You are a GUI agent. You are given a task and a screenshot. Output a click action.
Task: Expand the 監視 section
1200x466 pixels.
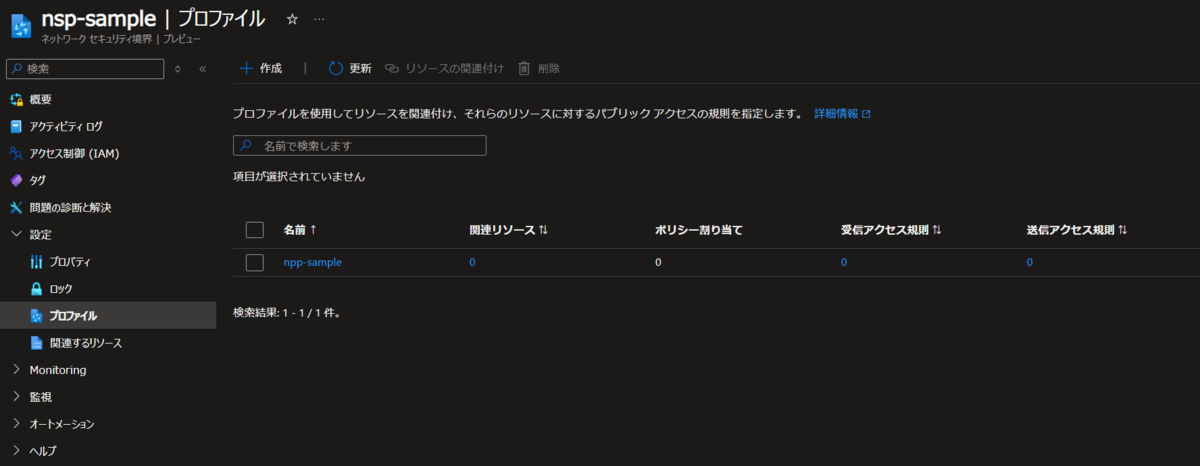[16, 397]
